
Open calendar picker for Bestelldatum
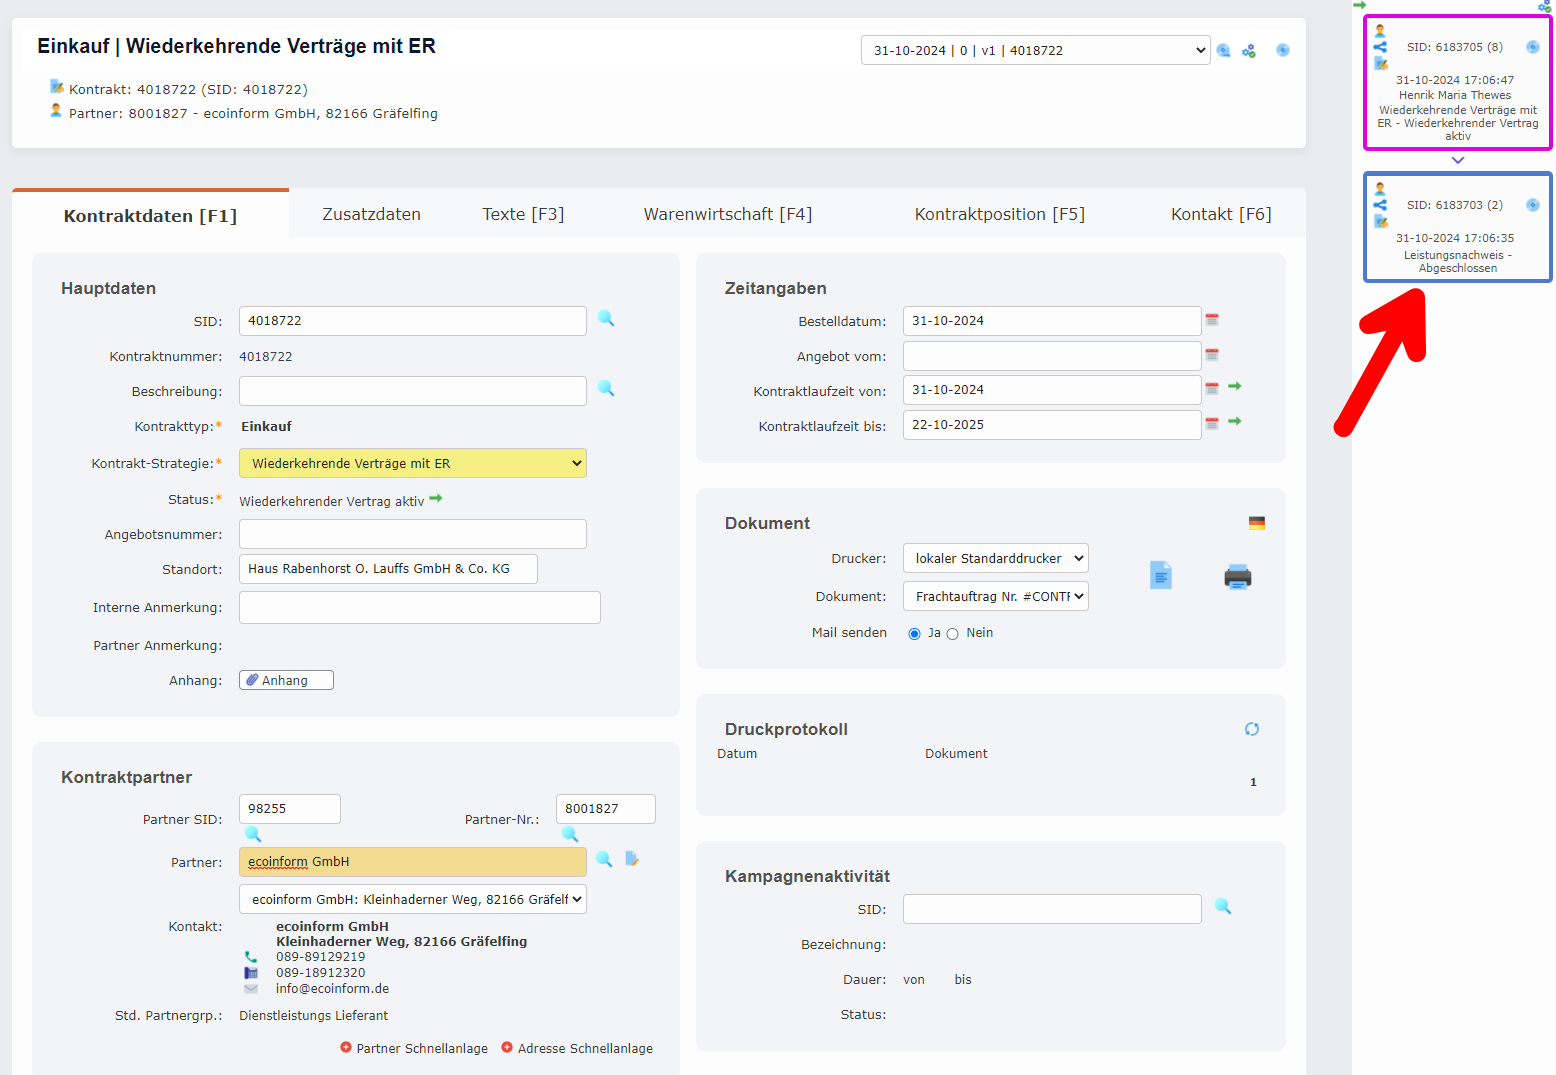tap(1212, 320)
